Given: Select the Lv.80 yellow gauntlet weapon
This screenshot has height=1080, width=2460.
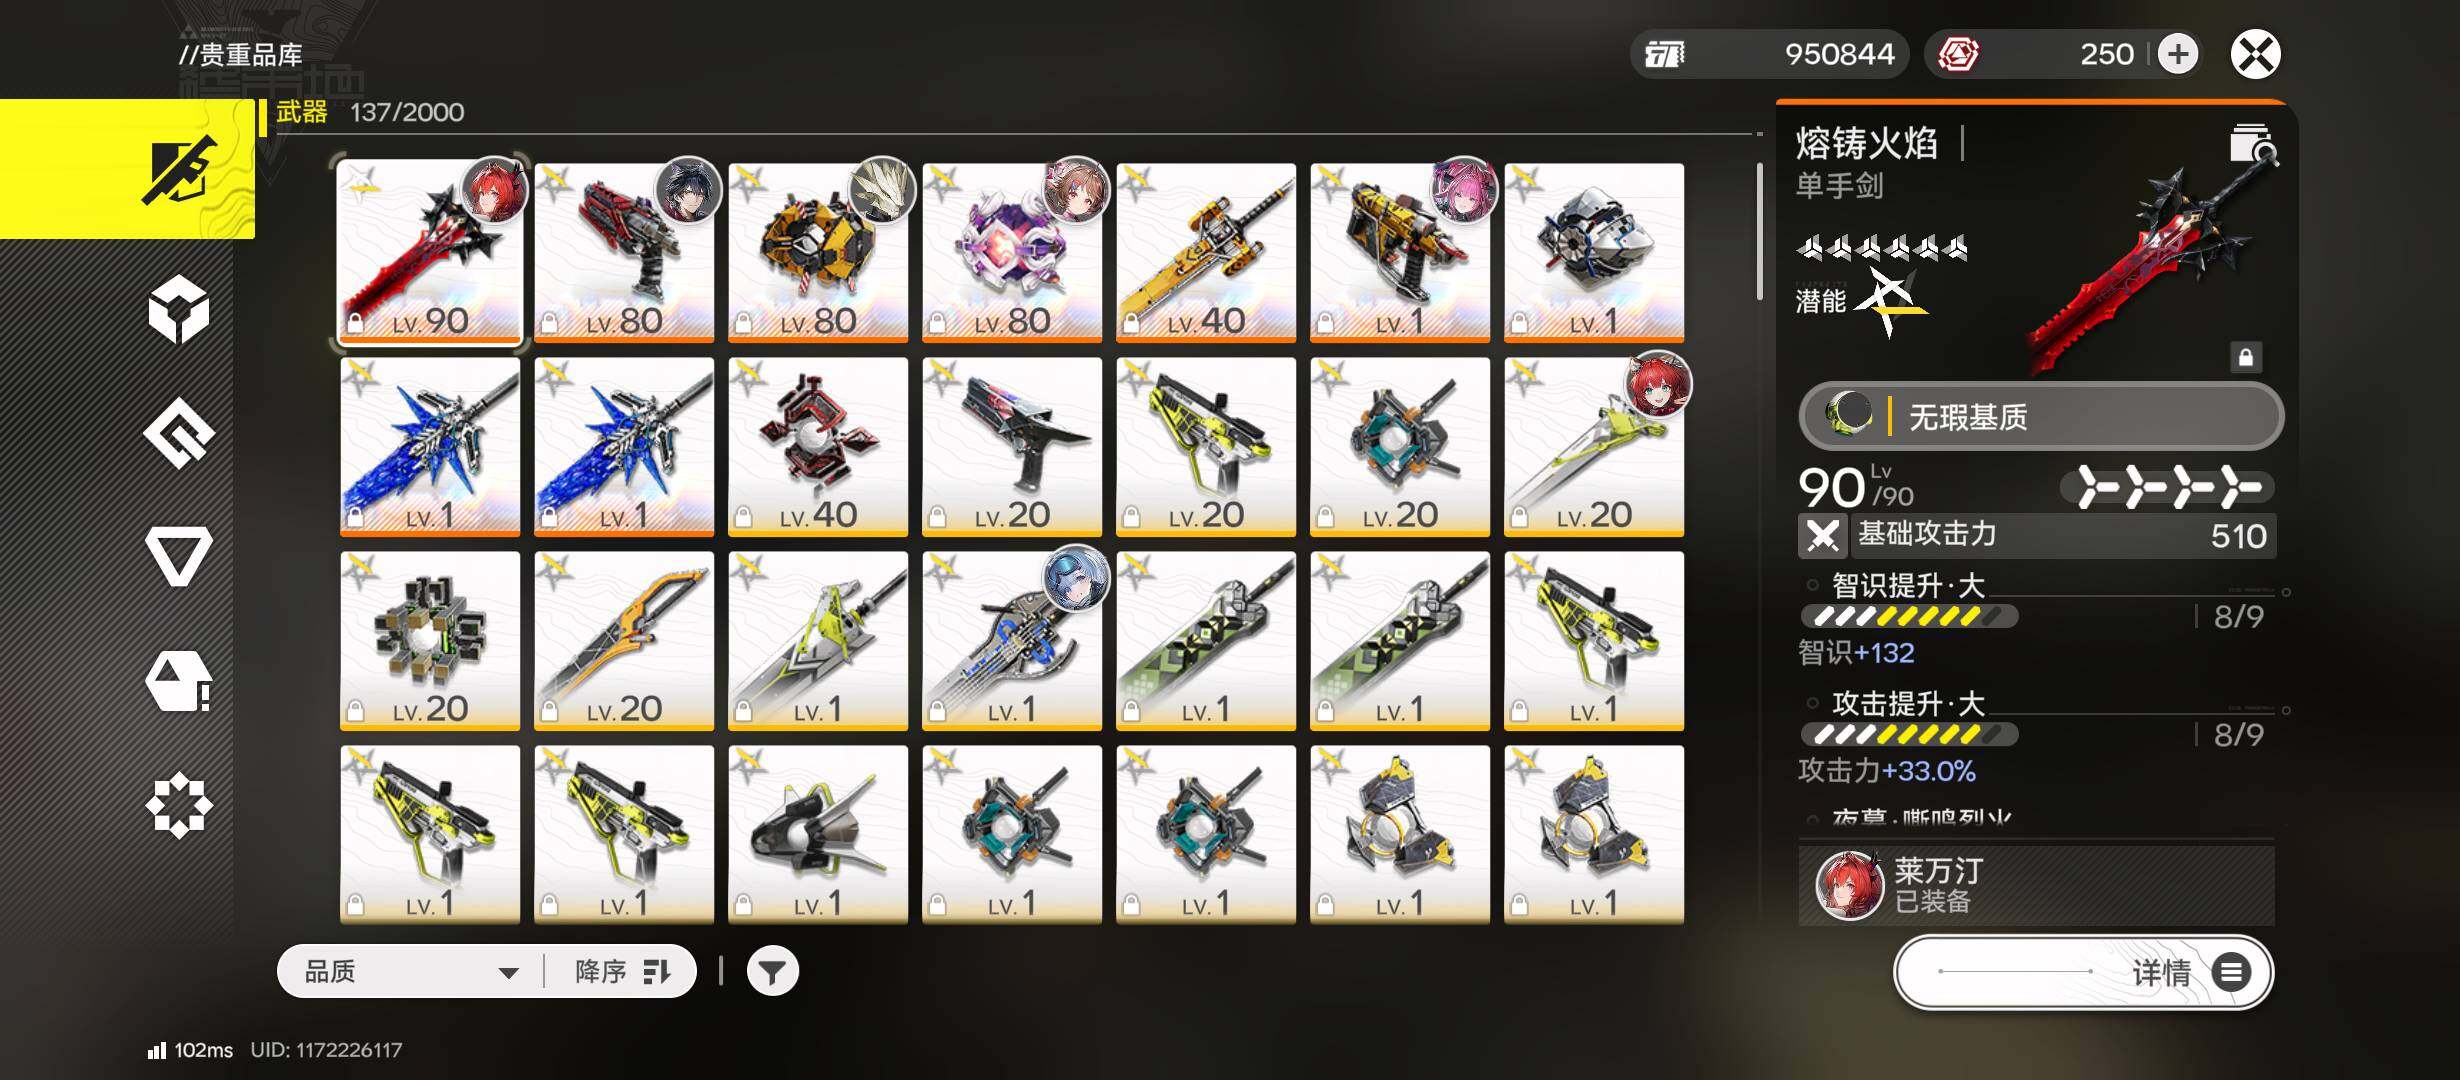Looking at the screenshot, I should click(x=818, y=252).
